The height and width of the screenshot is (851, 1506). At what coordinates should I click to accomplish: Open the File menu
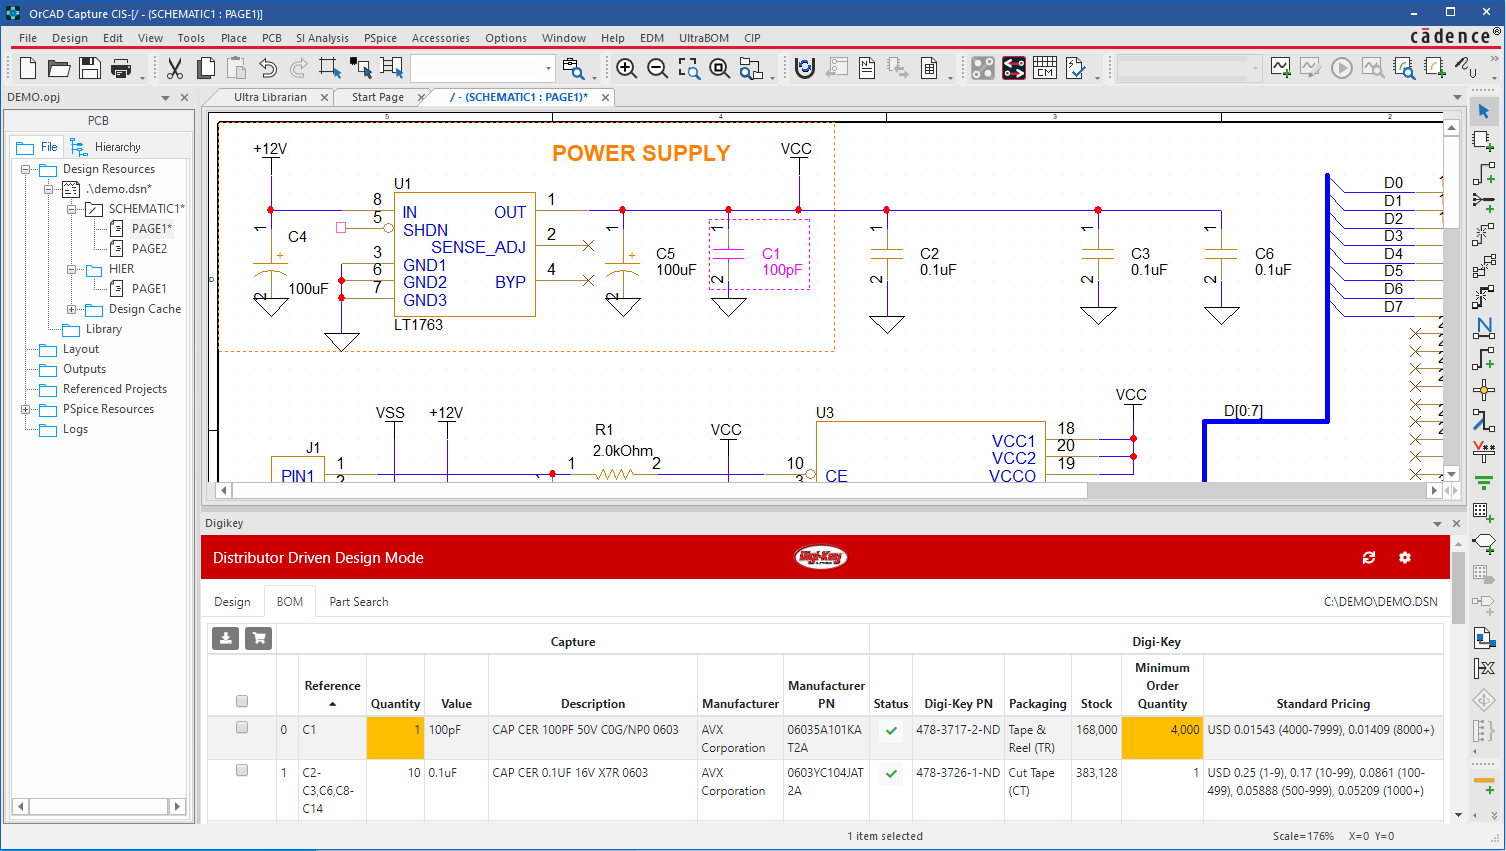click(28, 38)
